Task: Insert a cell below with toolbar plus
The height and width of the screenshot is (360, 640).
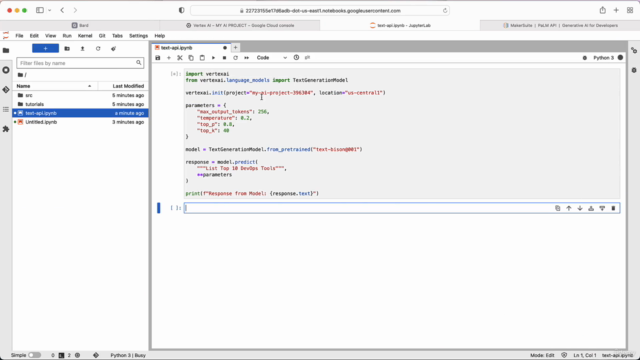Action: 169,58
